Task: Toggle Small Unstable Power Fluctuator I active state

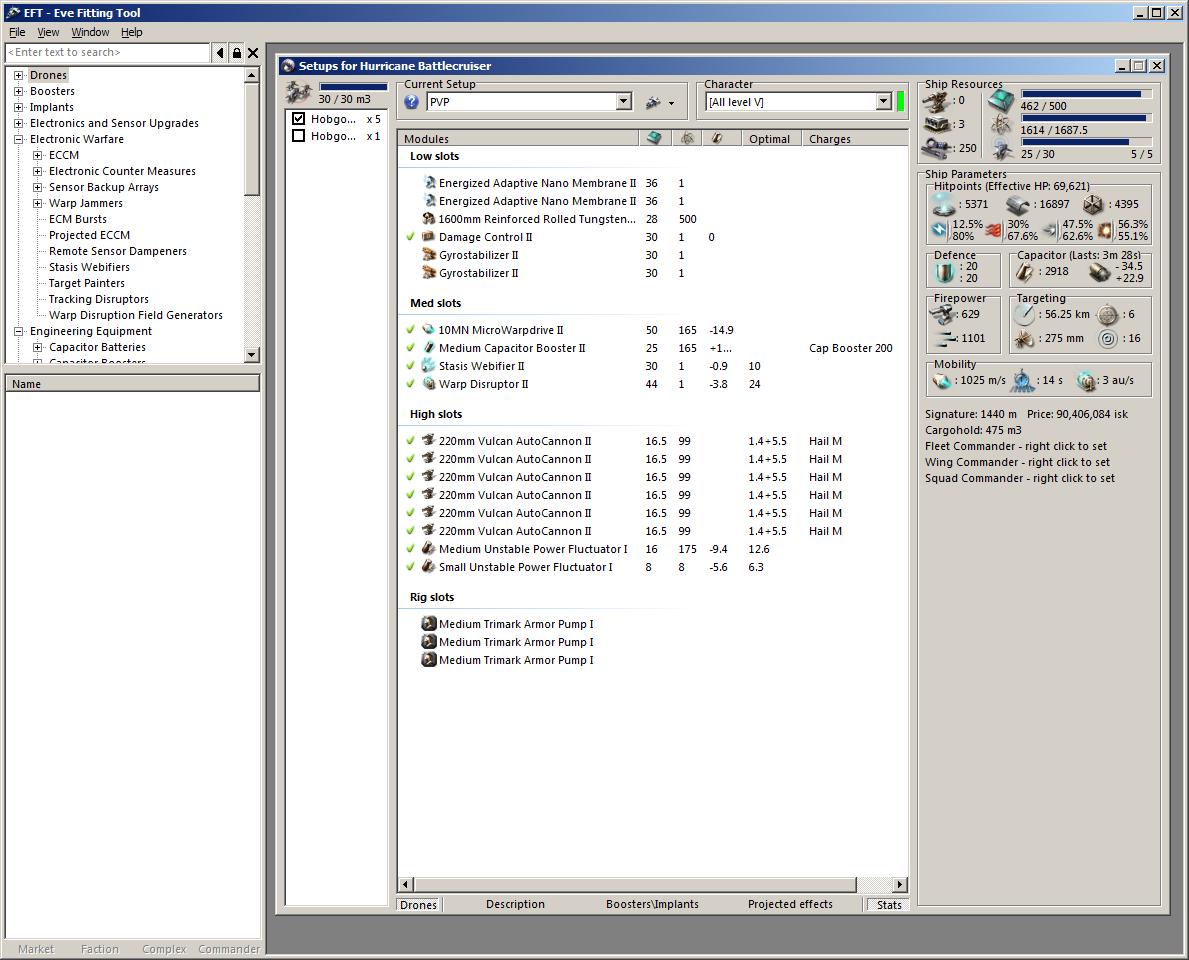Action: [410, 566]
